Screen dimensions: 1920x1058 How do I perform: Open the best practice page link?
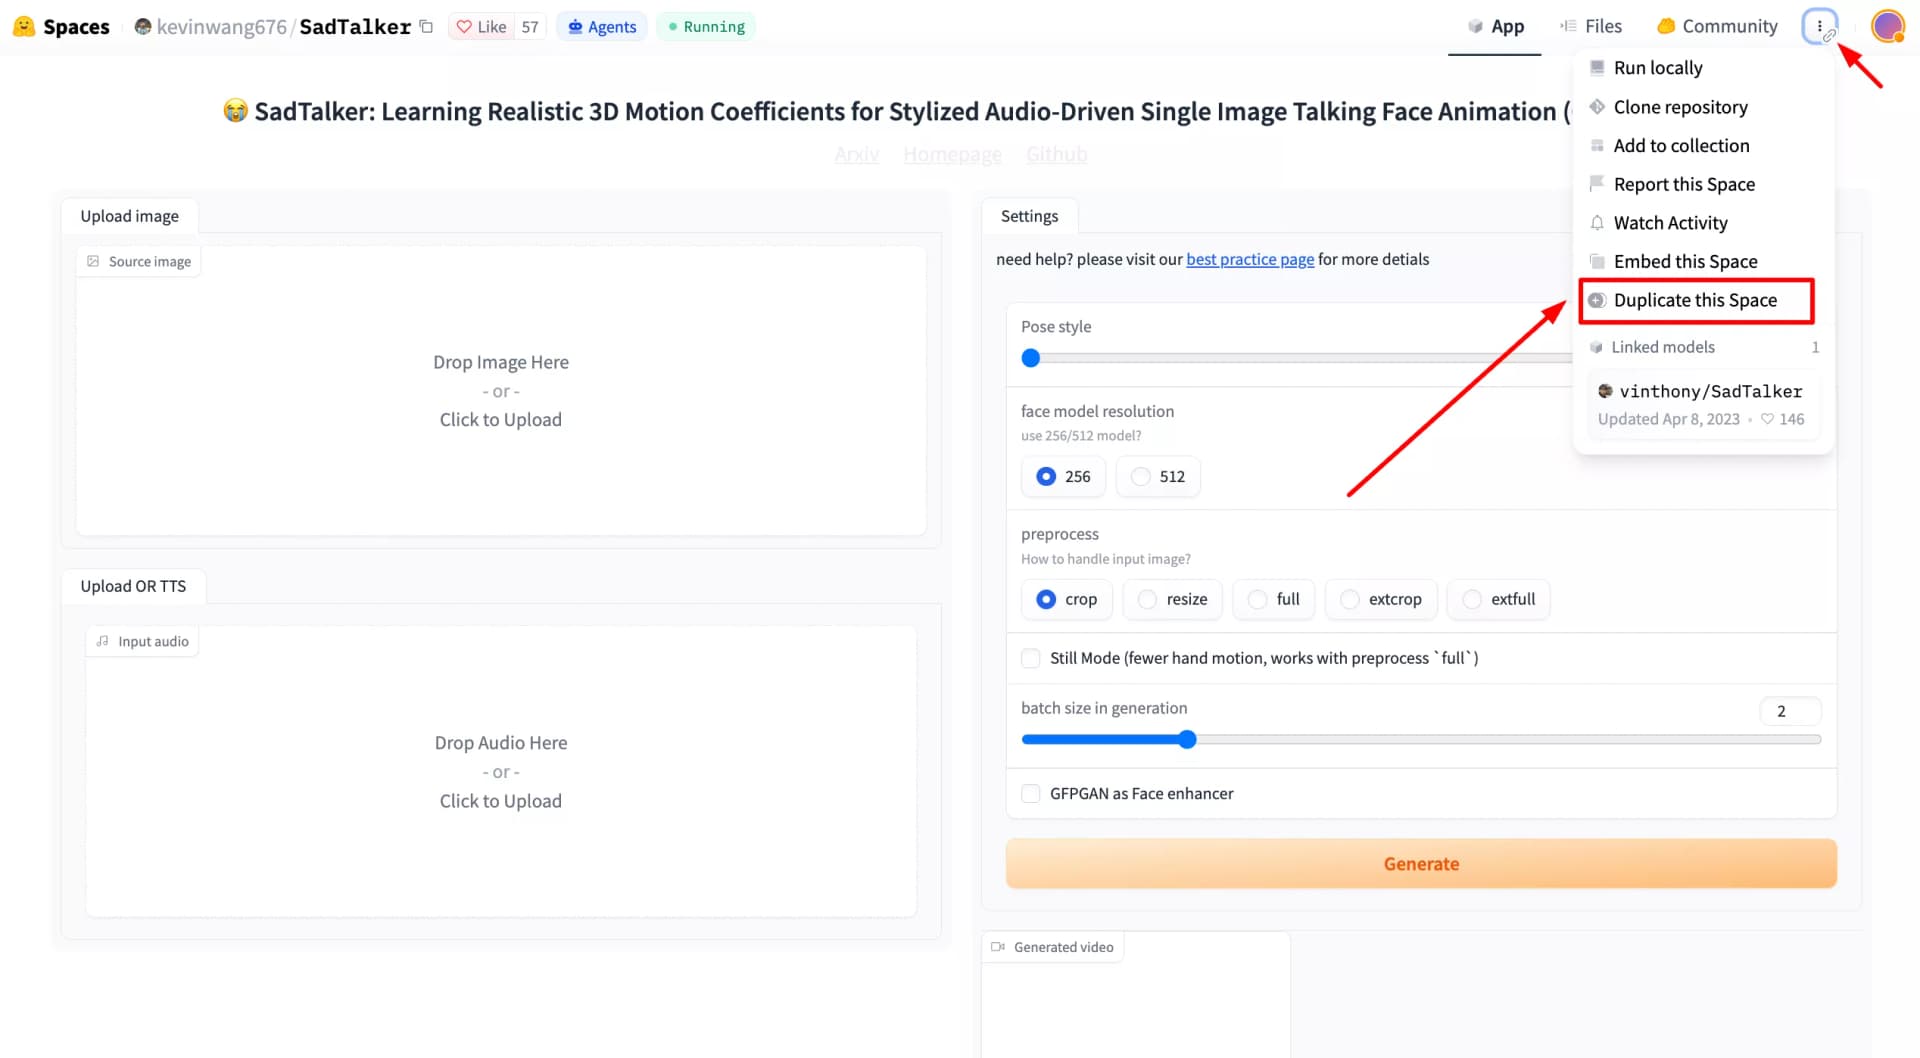click(1250, 260)
